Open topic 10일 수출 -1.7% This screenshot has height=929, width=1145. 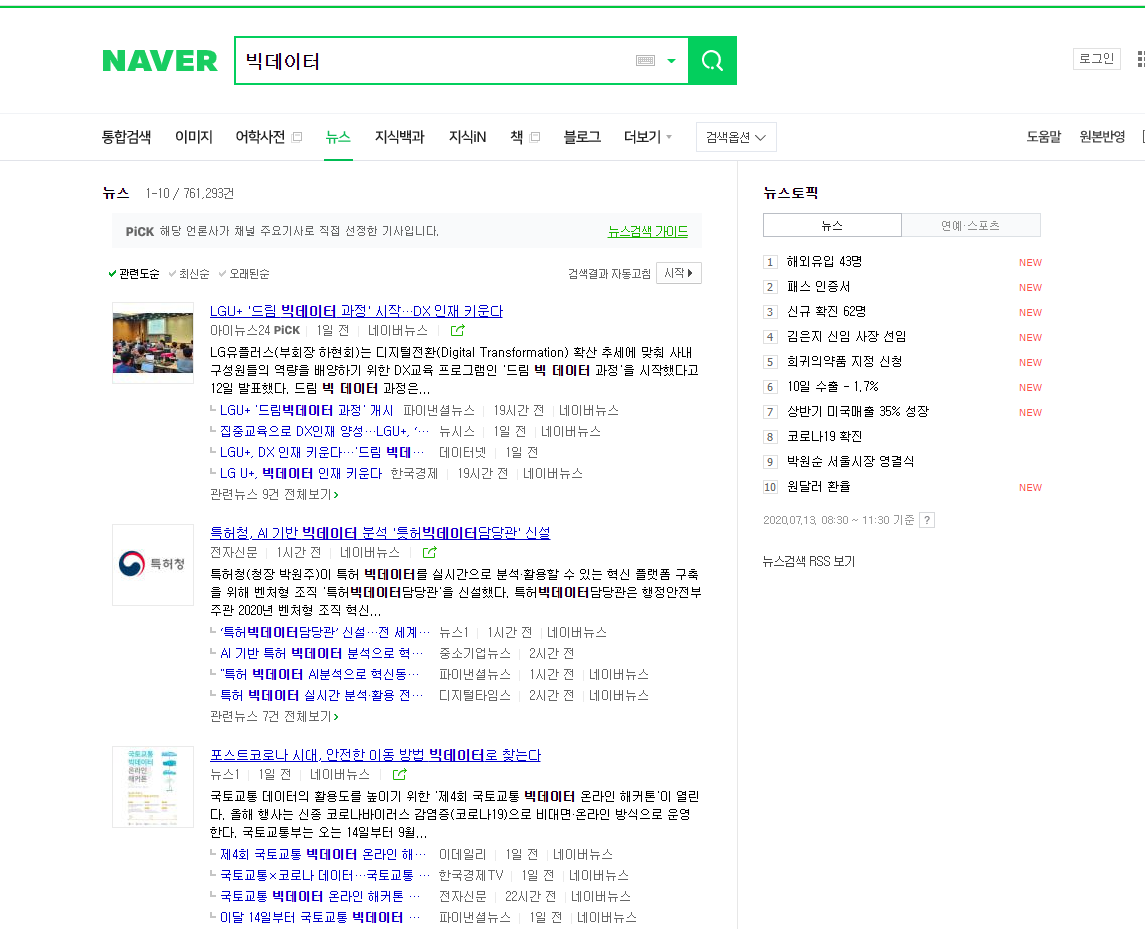pyautogui.click(x=832, y=386)
